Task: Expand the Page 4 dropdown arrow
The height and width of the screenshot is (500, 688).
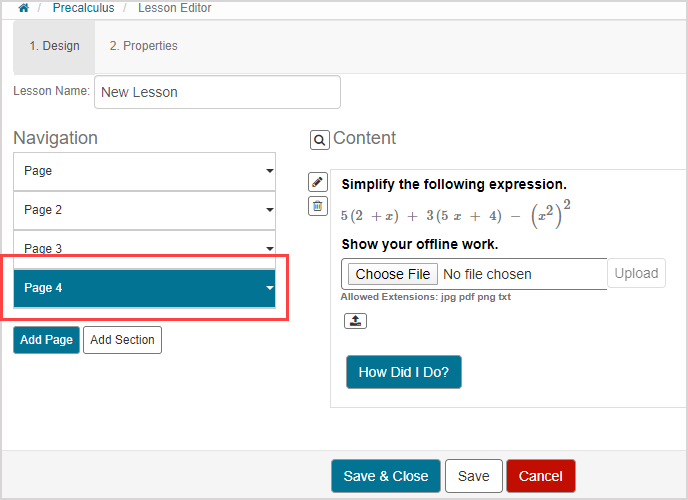Action: click(270, 288)
